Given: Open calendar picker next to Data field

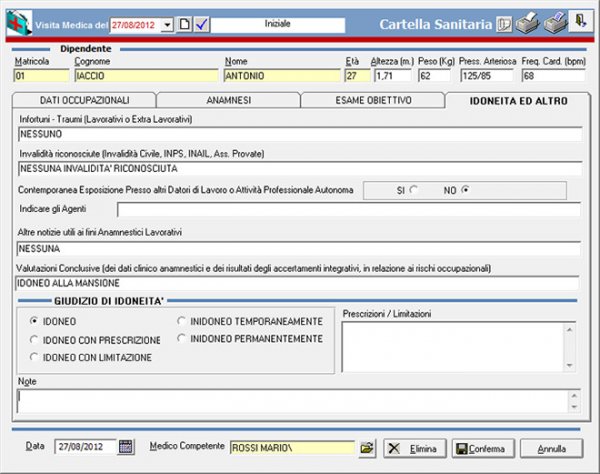Looking at the screenshot, I should pyautogui.click(x=126, y=446).
